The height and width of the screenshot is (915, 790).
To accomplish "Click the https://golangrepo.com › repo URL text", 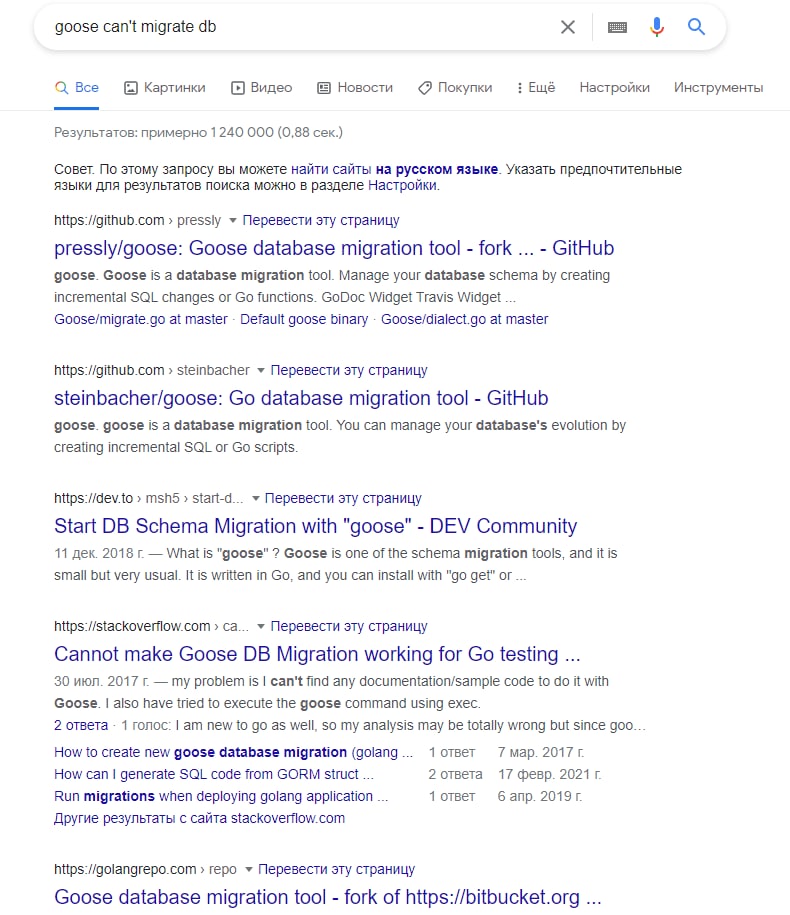I will (x=145, y=869).
